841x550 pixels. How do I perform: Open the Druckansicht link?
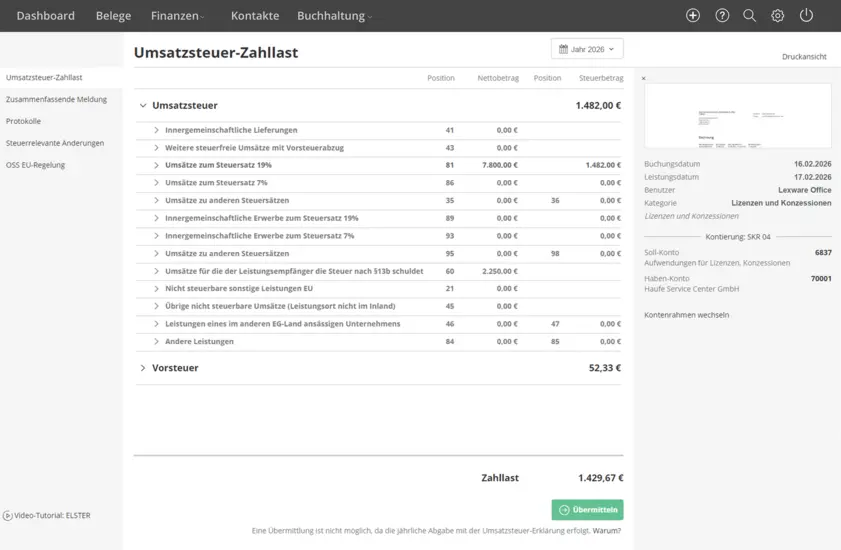click(x=804, y=57)
